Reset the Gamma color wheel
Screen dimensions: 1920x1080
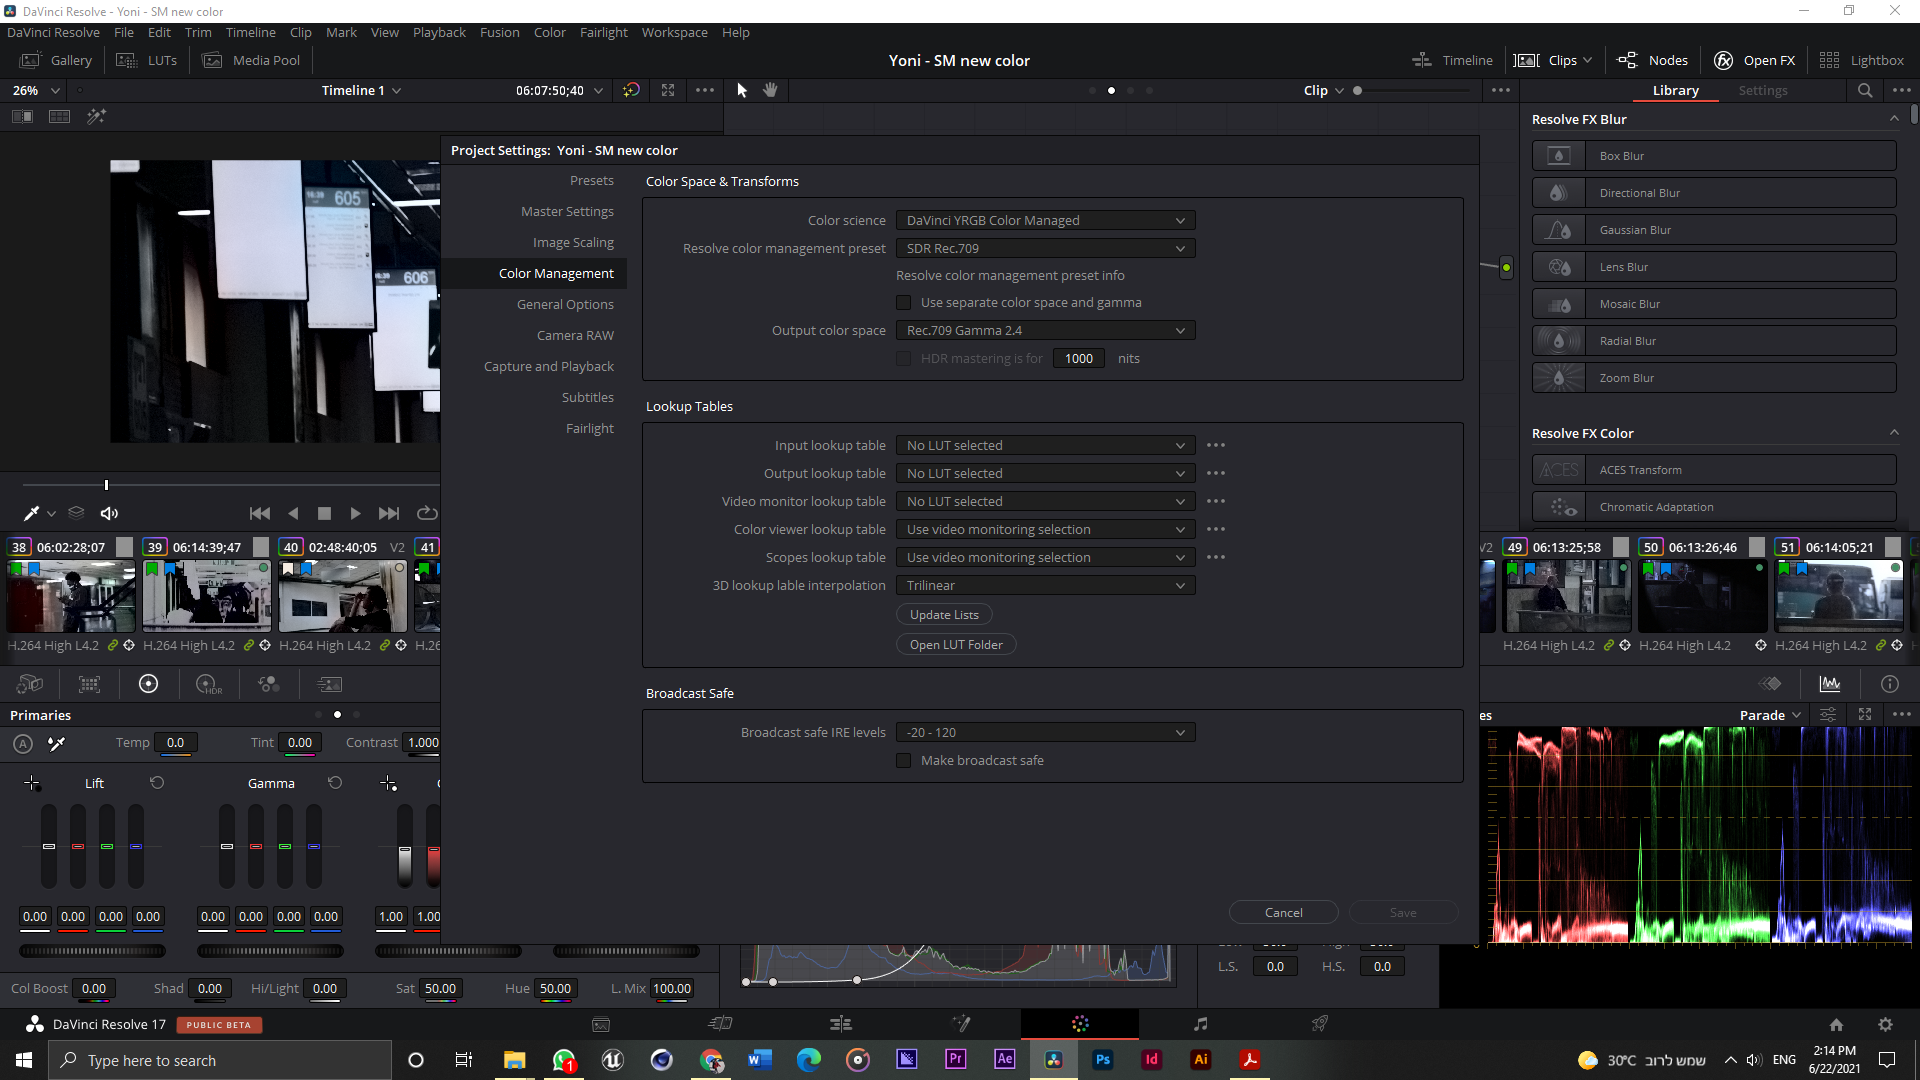[335, 783]
